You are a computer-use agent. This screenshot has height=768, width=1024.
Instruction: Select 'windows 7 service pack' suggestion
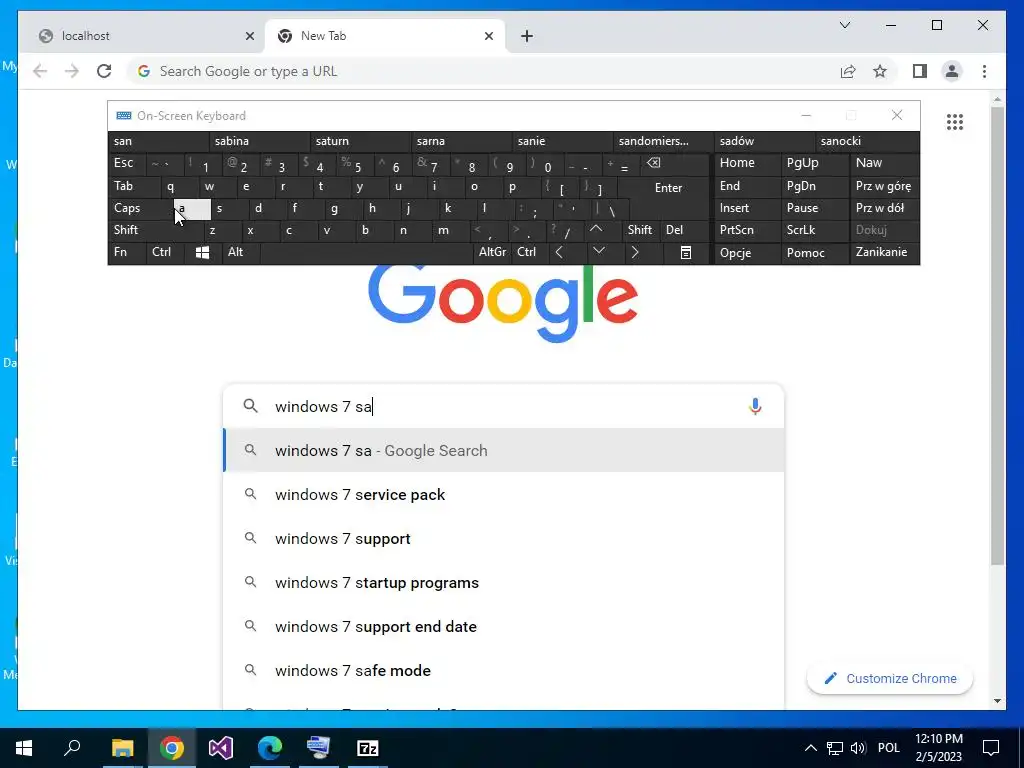click(504, 494)
